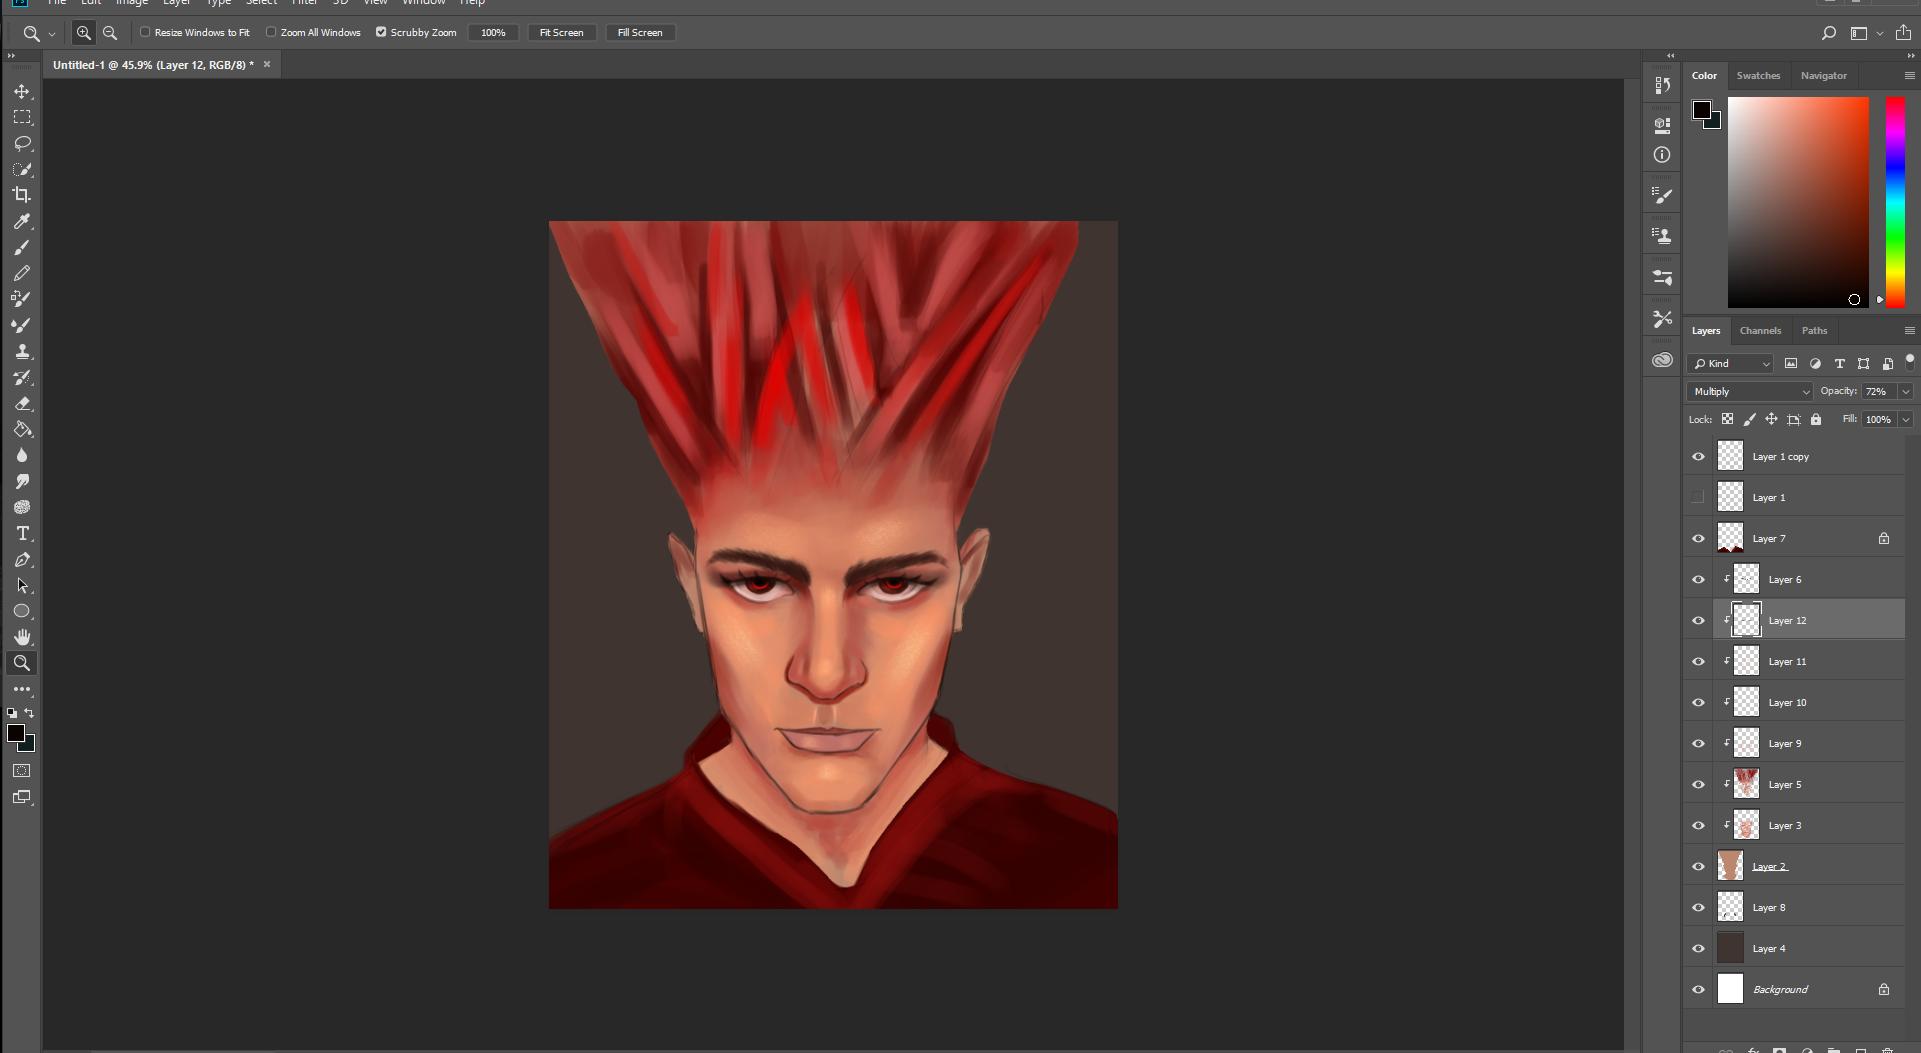Click the Zoom In magnifier option
1921x1053 pixels.
tap(84, 33)
